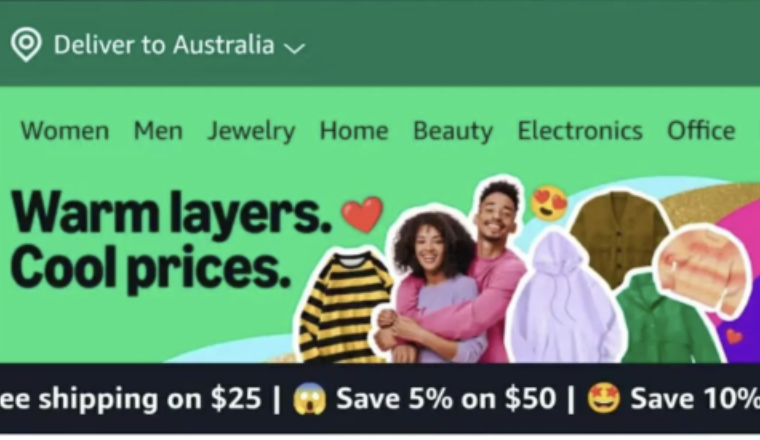The height and width of the screenshot is (440, 760).
Task: Click the red heart beside Warm layers
Action: tap(363, 214)
